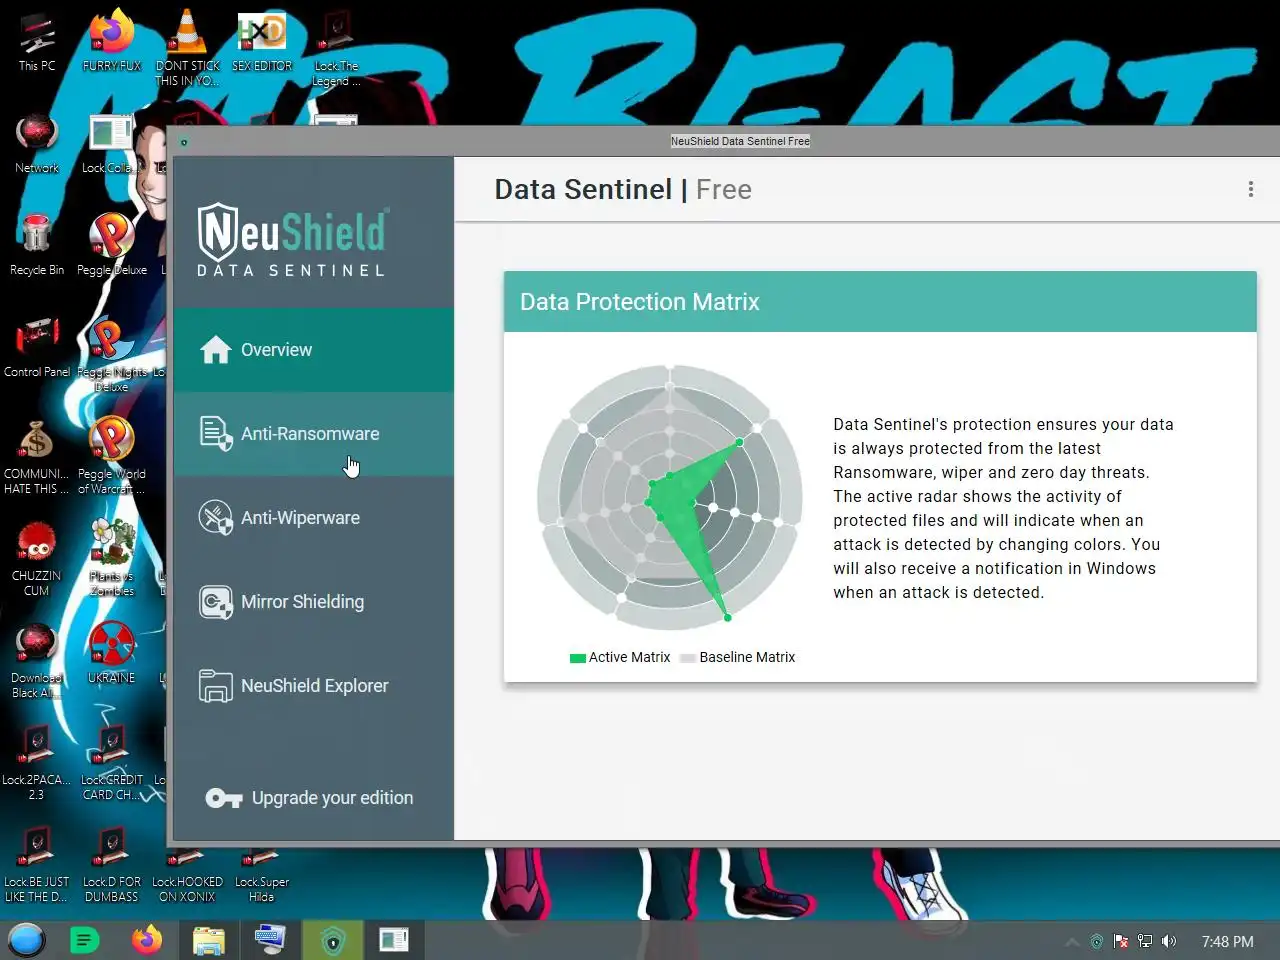Click the Data Protection Matrix header
The width and height of the screenshot is (1280, 960).
tap(880, 302)
